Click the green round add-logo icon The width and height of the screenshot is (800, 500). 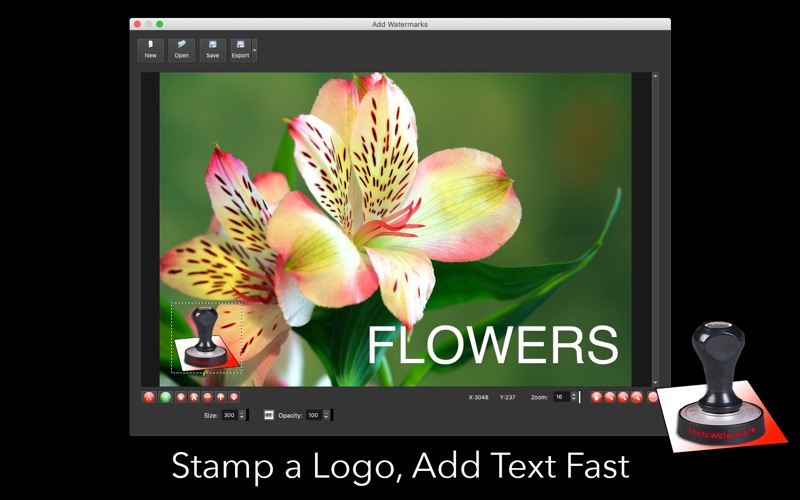166,397
